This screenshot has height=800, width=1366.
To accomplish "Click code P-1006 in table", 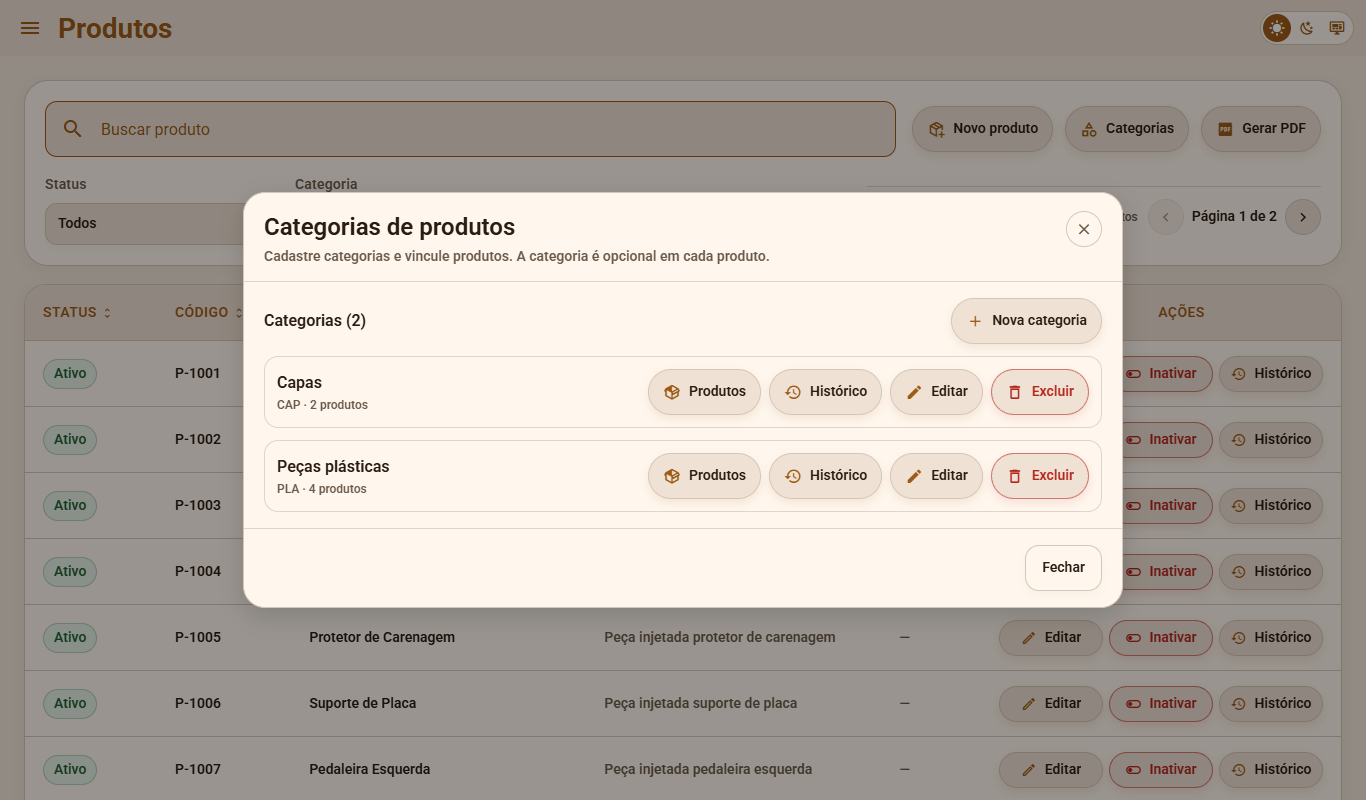I will [x=198, y=704].
